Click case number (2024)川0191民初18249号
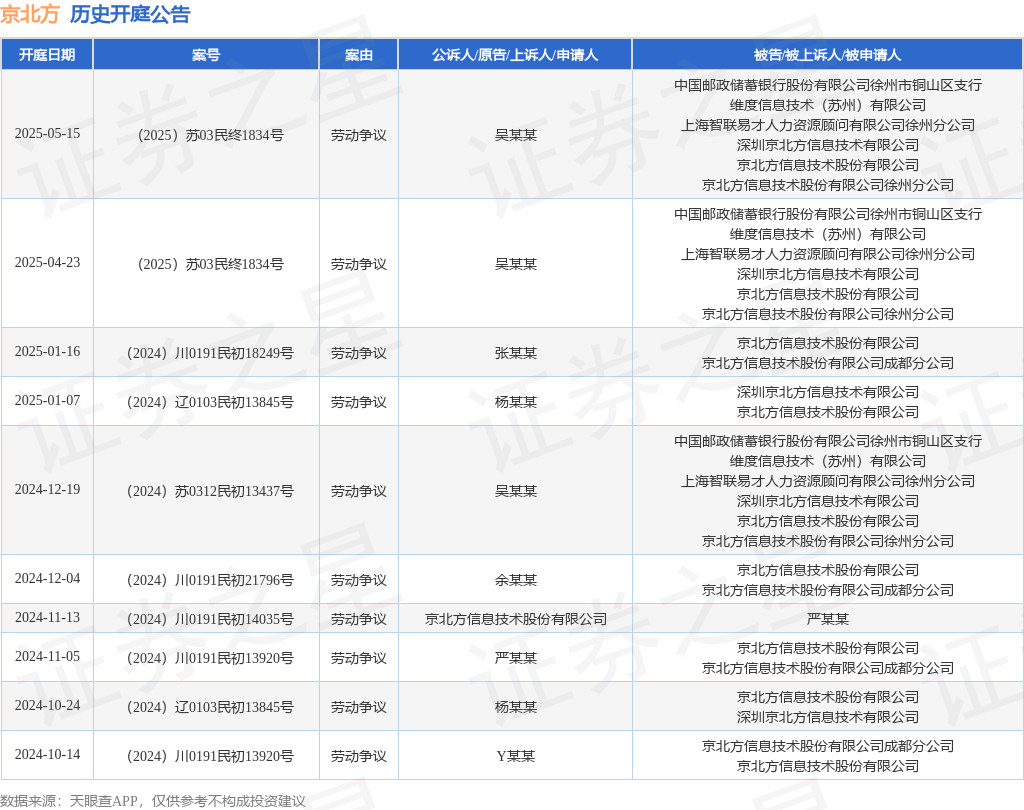The height and width of the screenshot is (810, 1024). click(x=210, y=353)
